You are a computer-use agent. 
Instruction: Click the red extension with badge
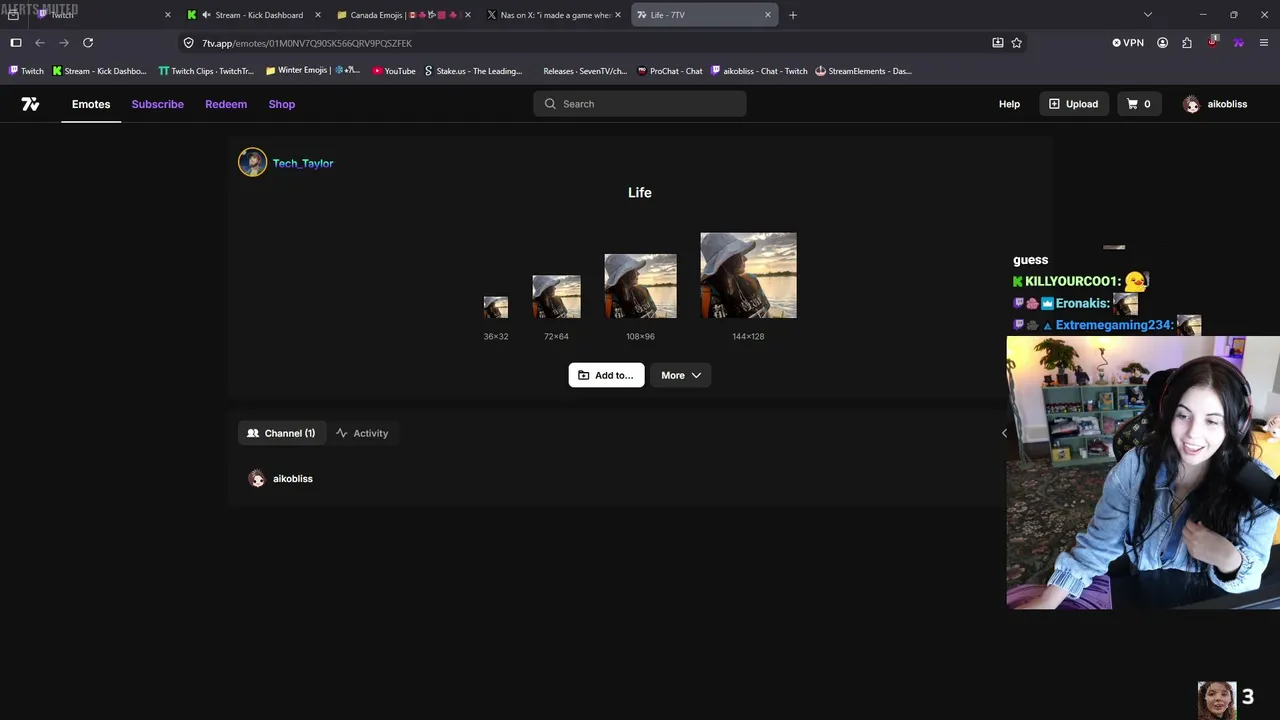1212,42
